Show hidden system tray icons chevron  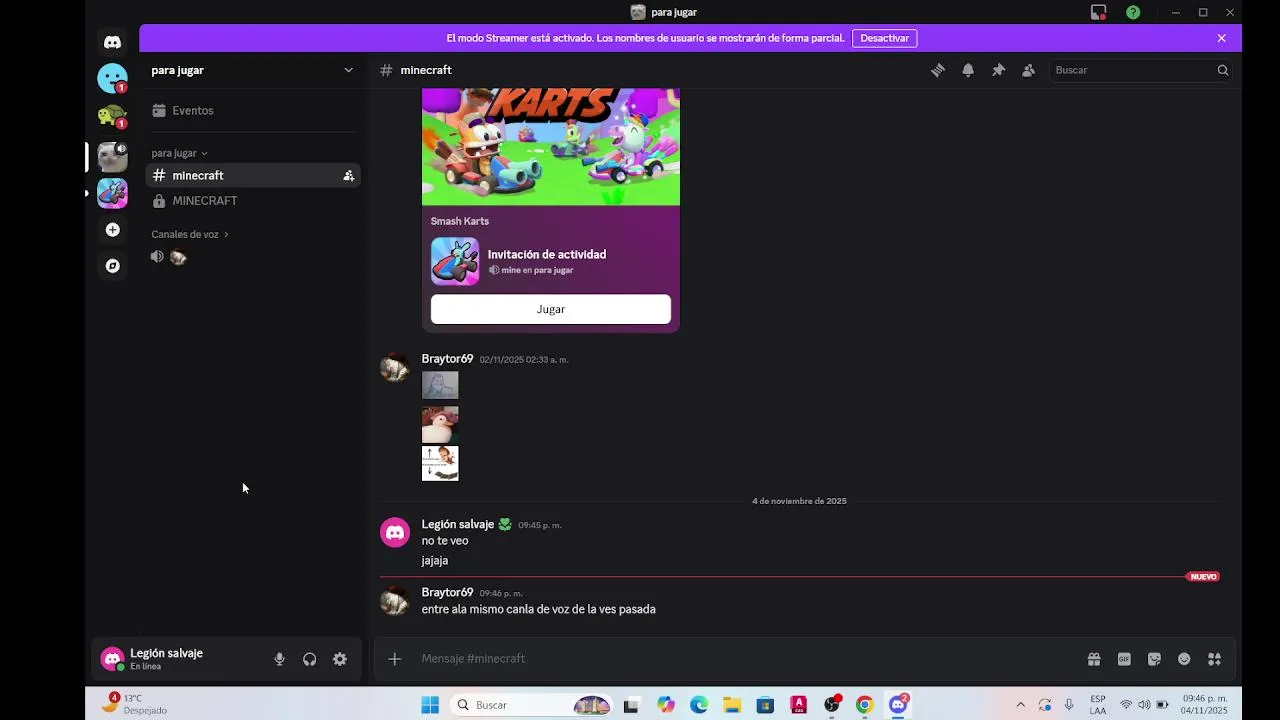tap(1020, 705)
